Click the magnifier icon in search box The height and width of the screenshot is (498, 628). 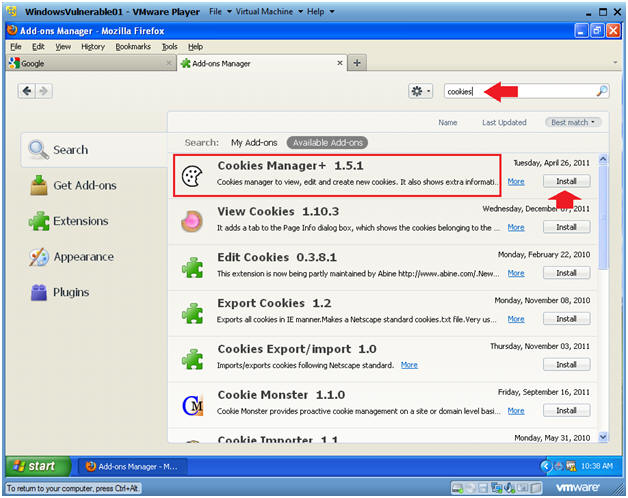click(602, 91)
